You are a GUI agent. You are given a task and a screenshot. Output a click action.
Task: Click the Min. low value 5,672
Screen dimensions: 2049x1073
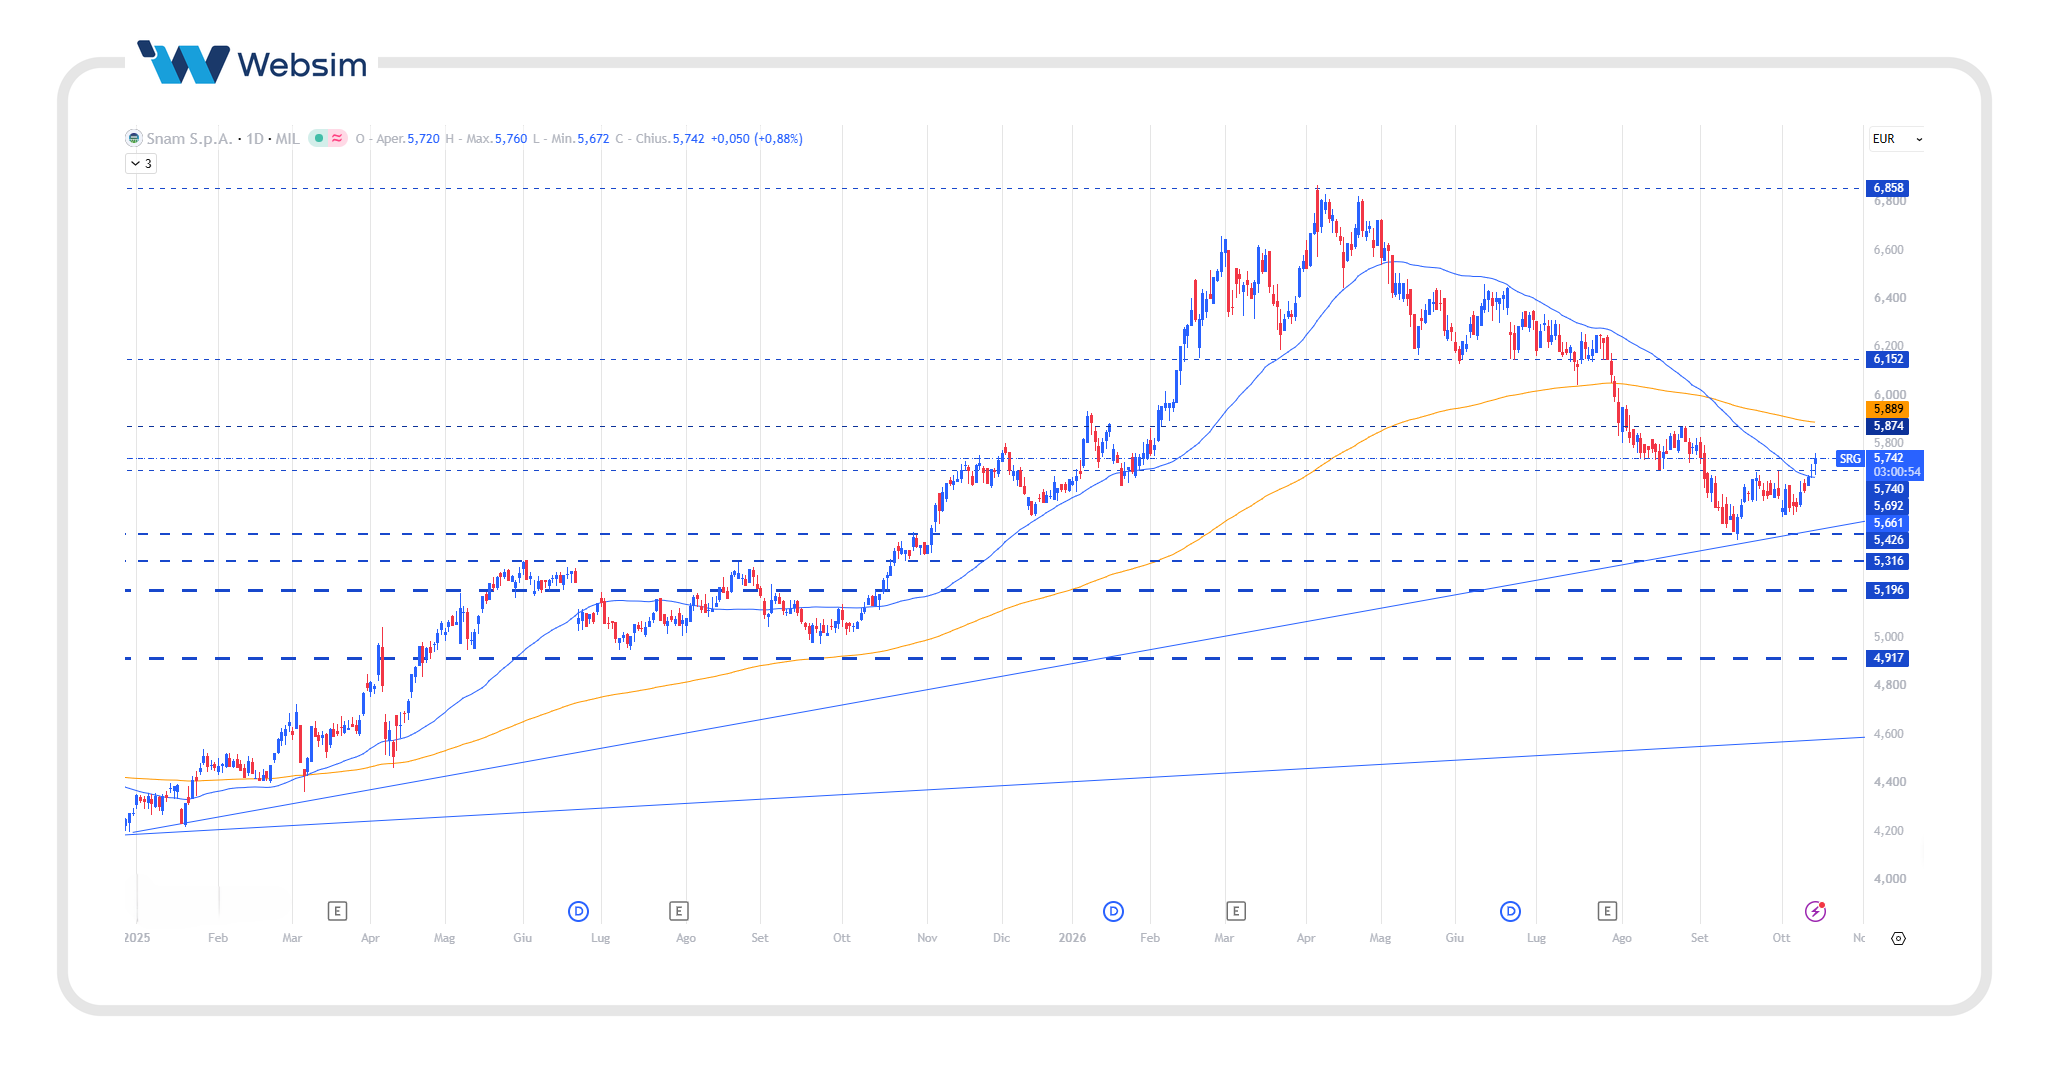[x=593, y=139]
